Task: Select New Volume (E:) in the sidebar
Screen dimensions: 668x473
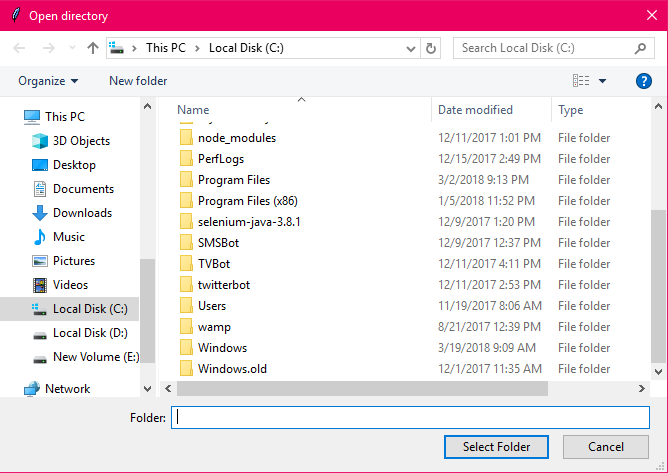Action: tap(86, 357)
